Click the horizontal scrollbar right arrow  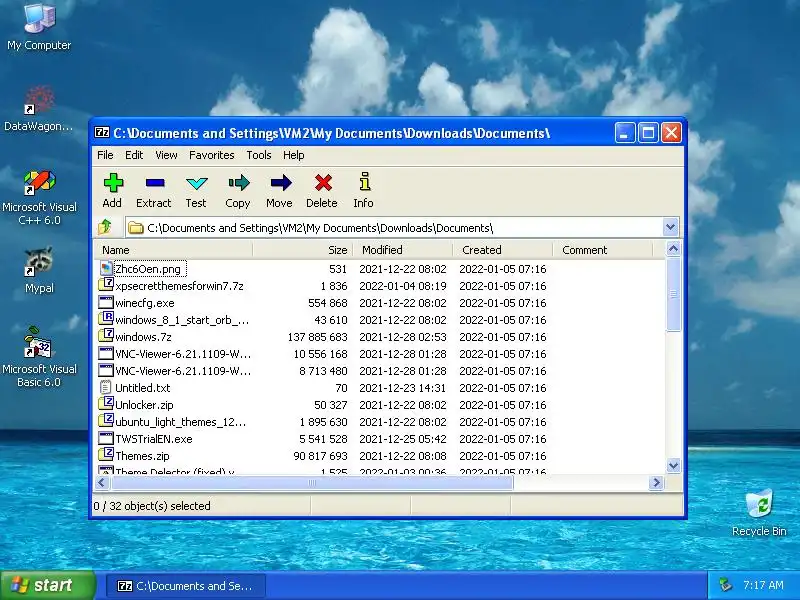(x=657, y=483)
